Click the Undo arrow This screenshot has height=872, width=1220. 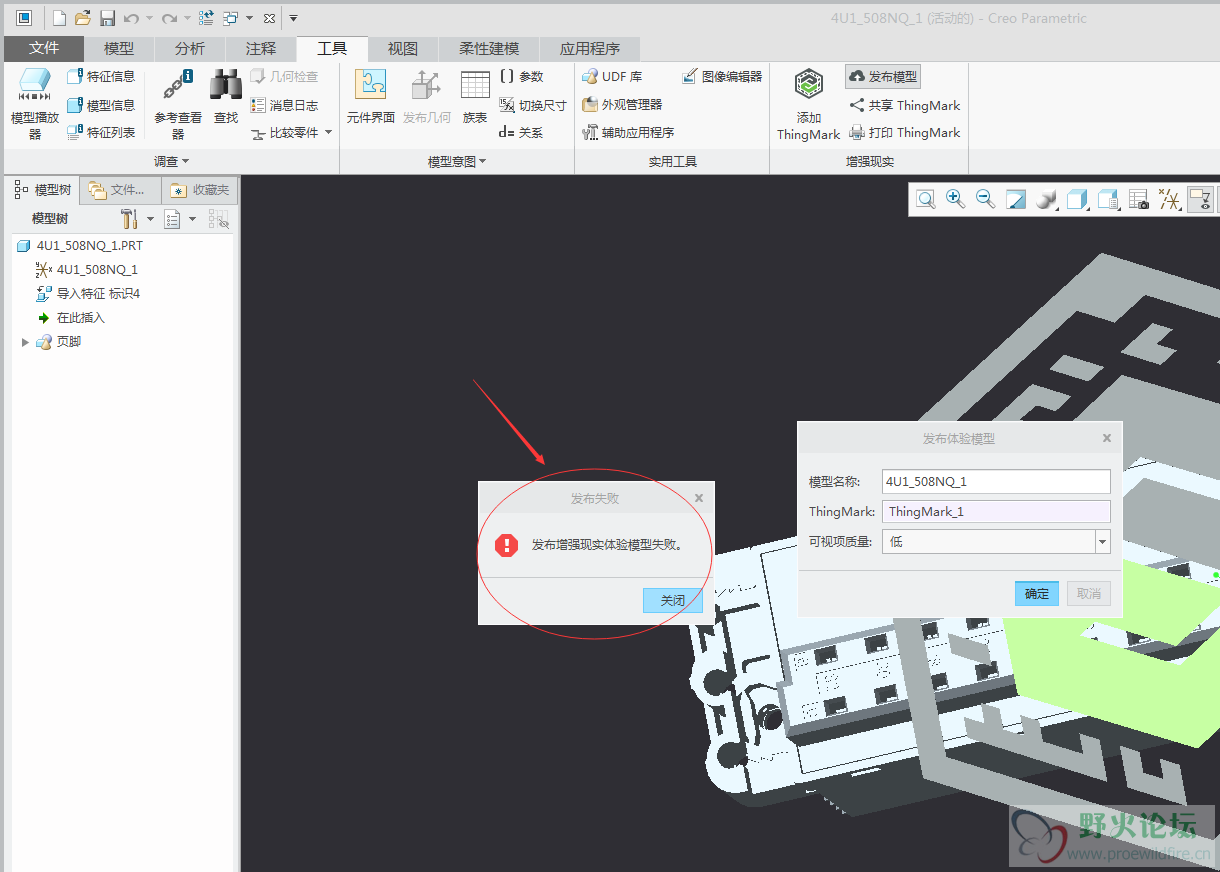point(131,18)
